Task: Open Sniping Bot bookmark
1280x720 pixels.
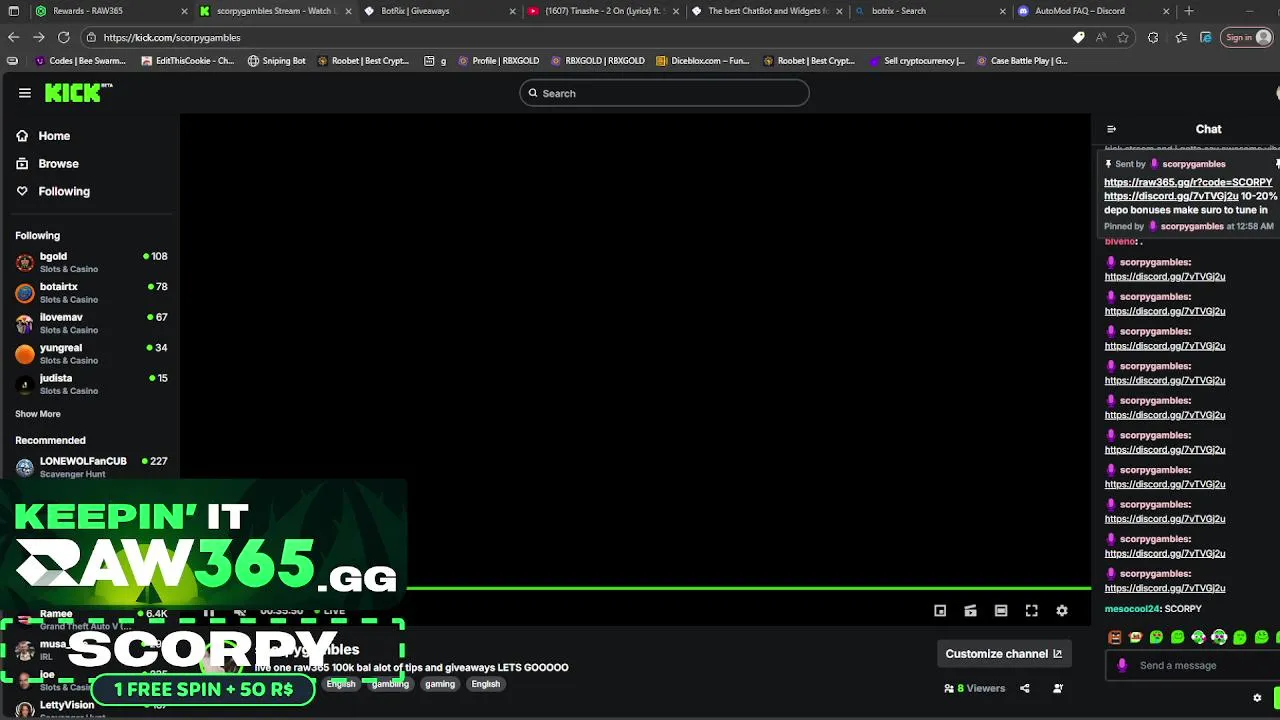Action: 277,61
